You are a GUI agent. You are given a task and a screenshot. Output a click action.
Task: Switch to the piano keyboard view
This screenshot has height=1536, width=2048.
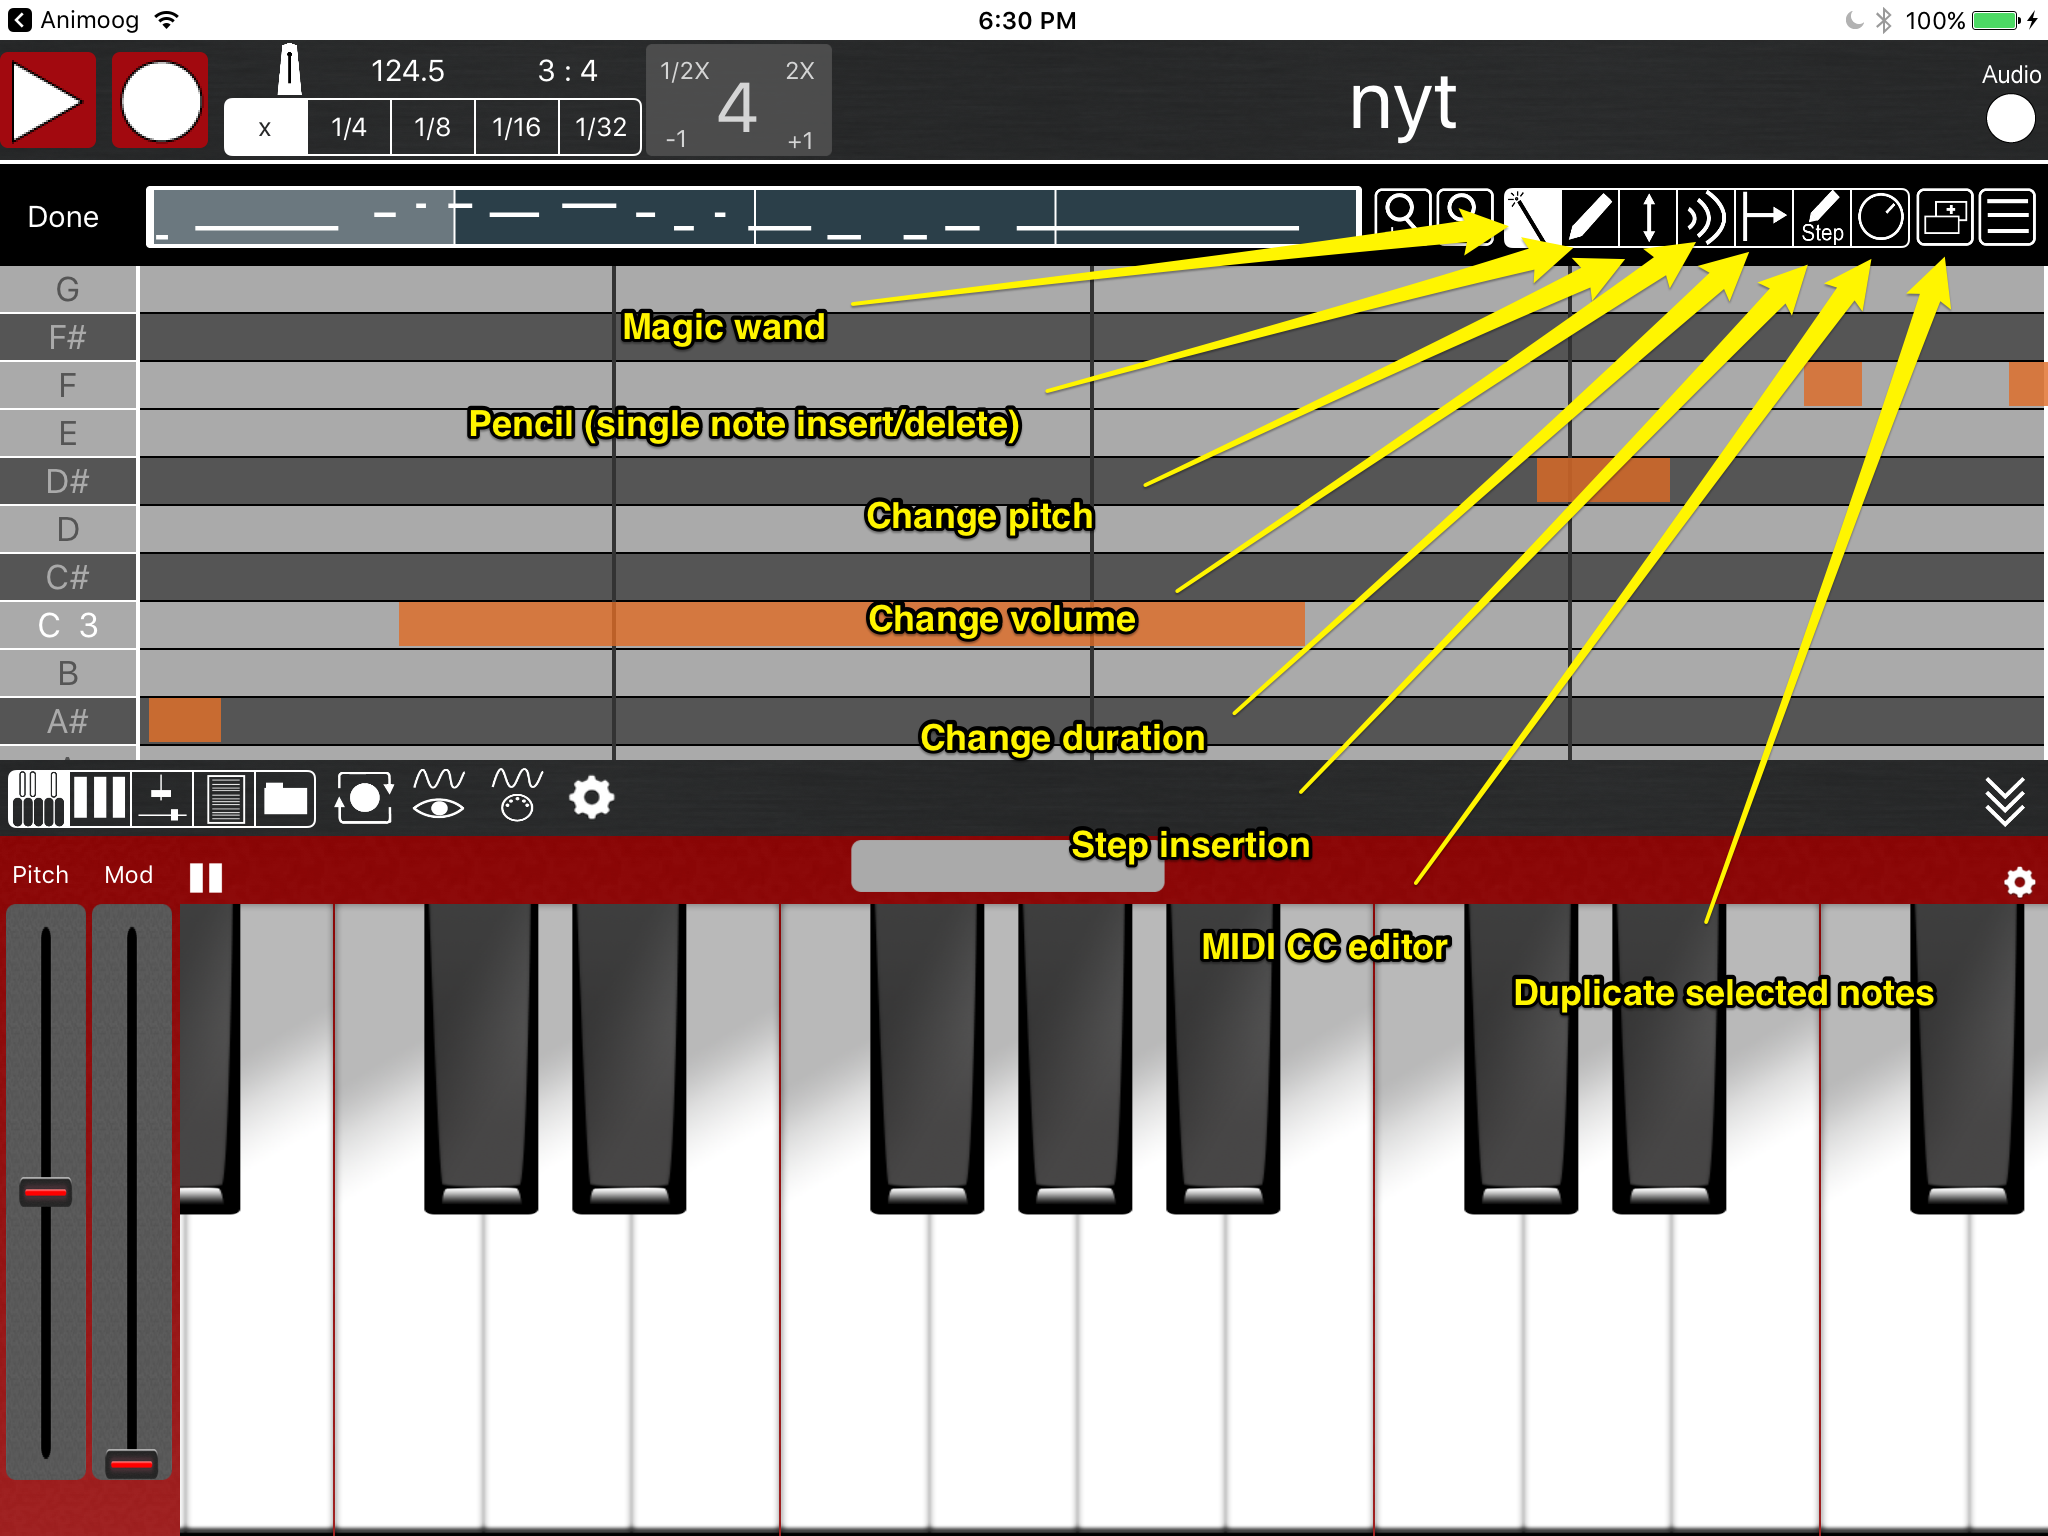39,799
